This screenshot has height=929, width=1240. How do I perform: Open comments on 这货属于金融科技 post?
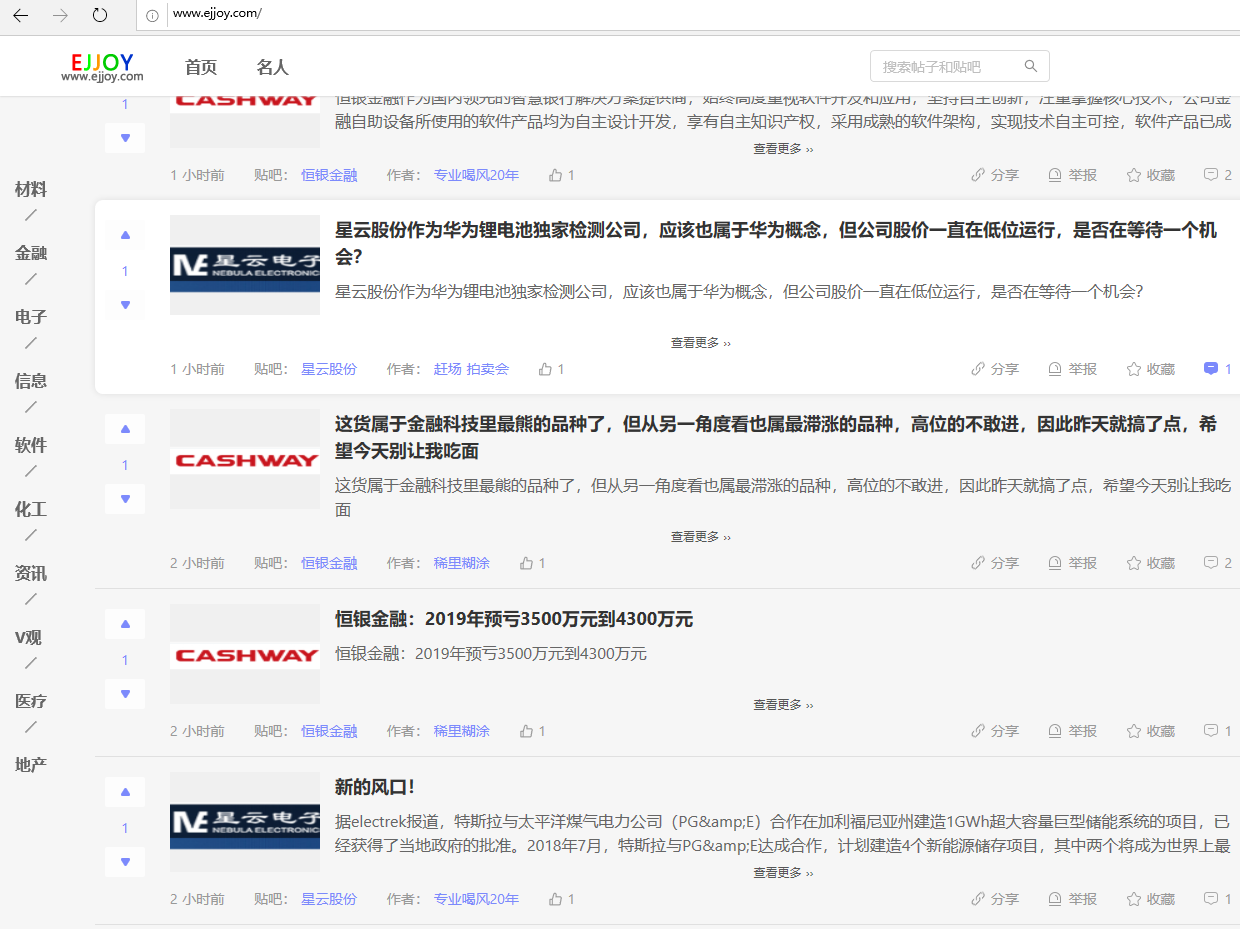tap(1217, 563)
